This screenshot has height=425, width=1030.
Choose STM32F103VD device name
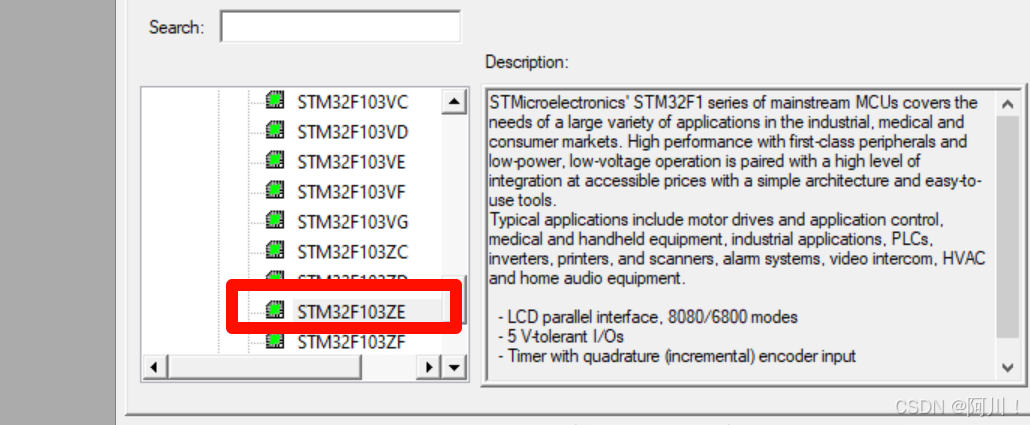[352, 133]
